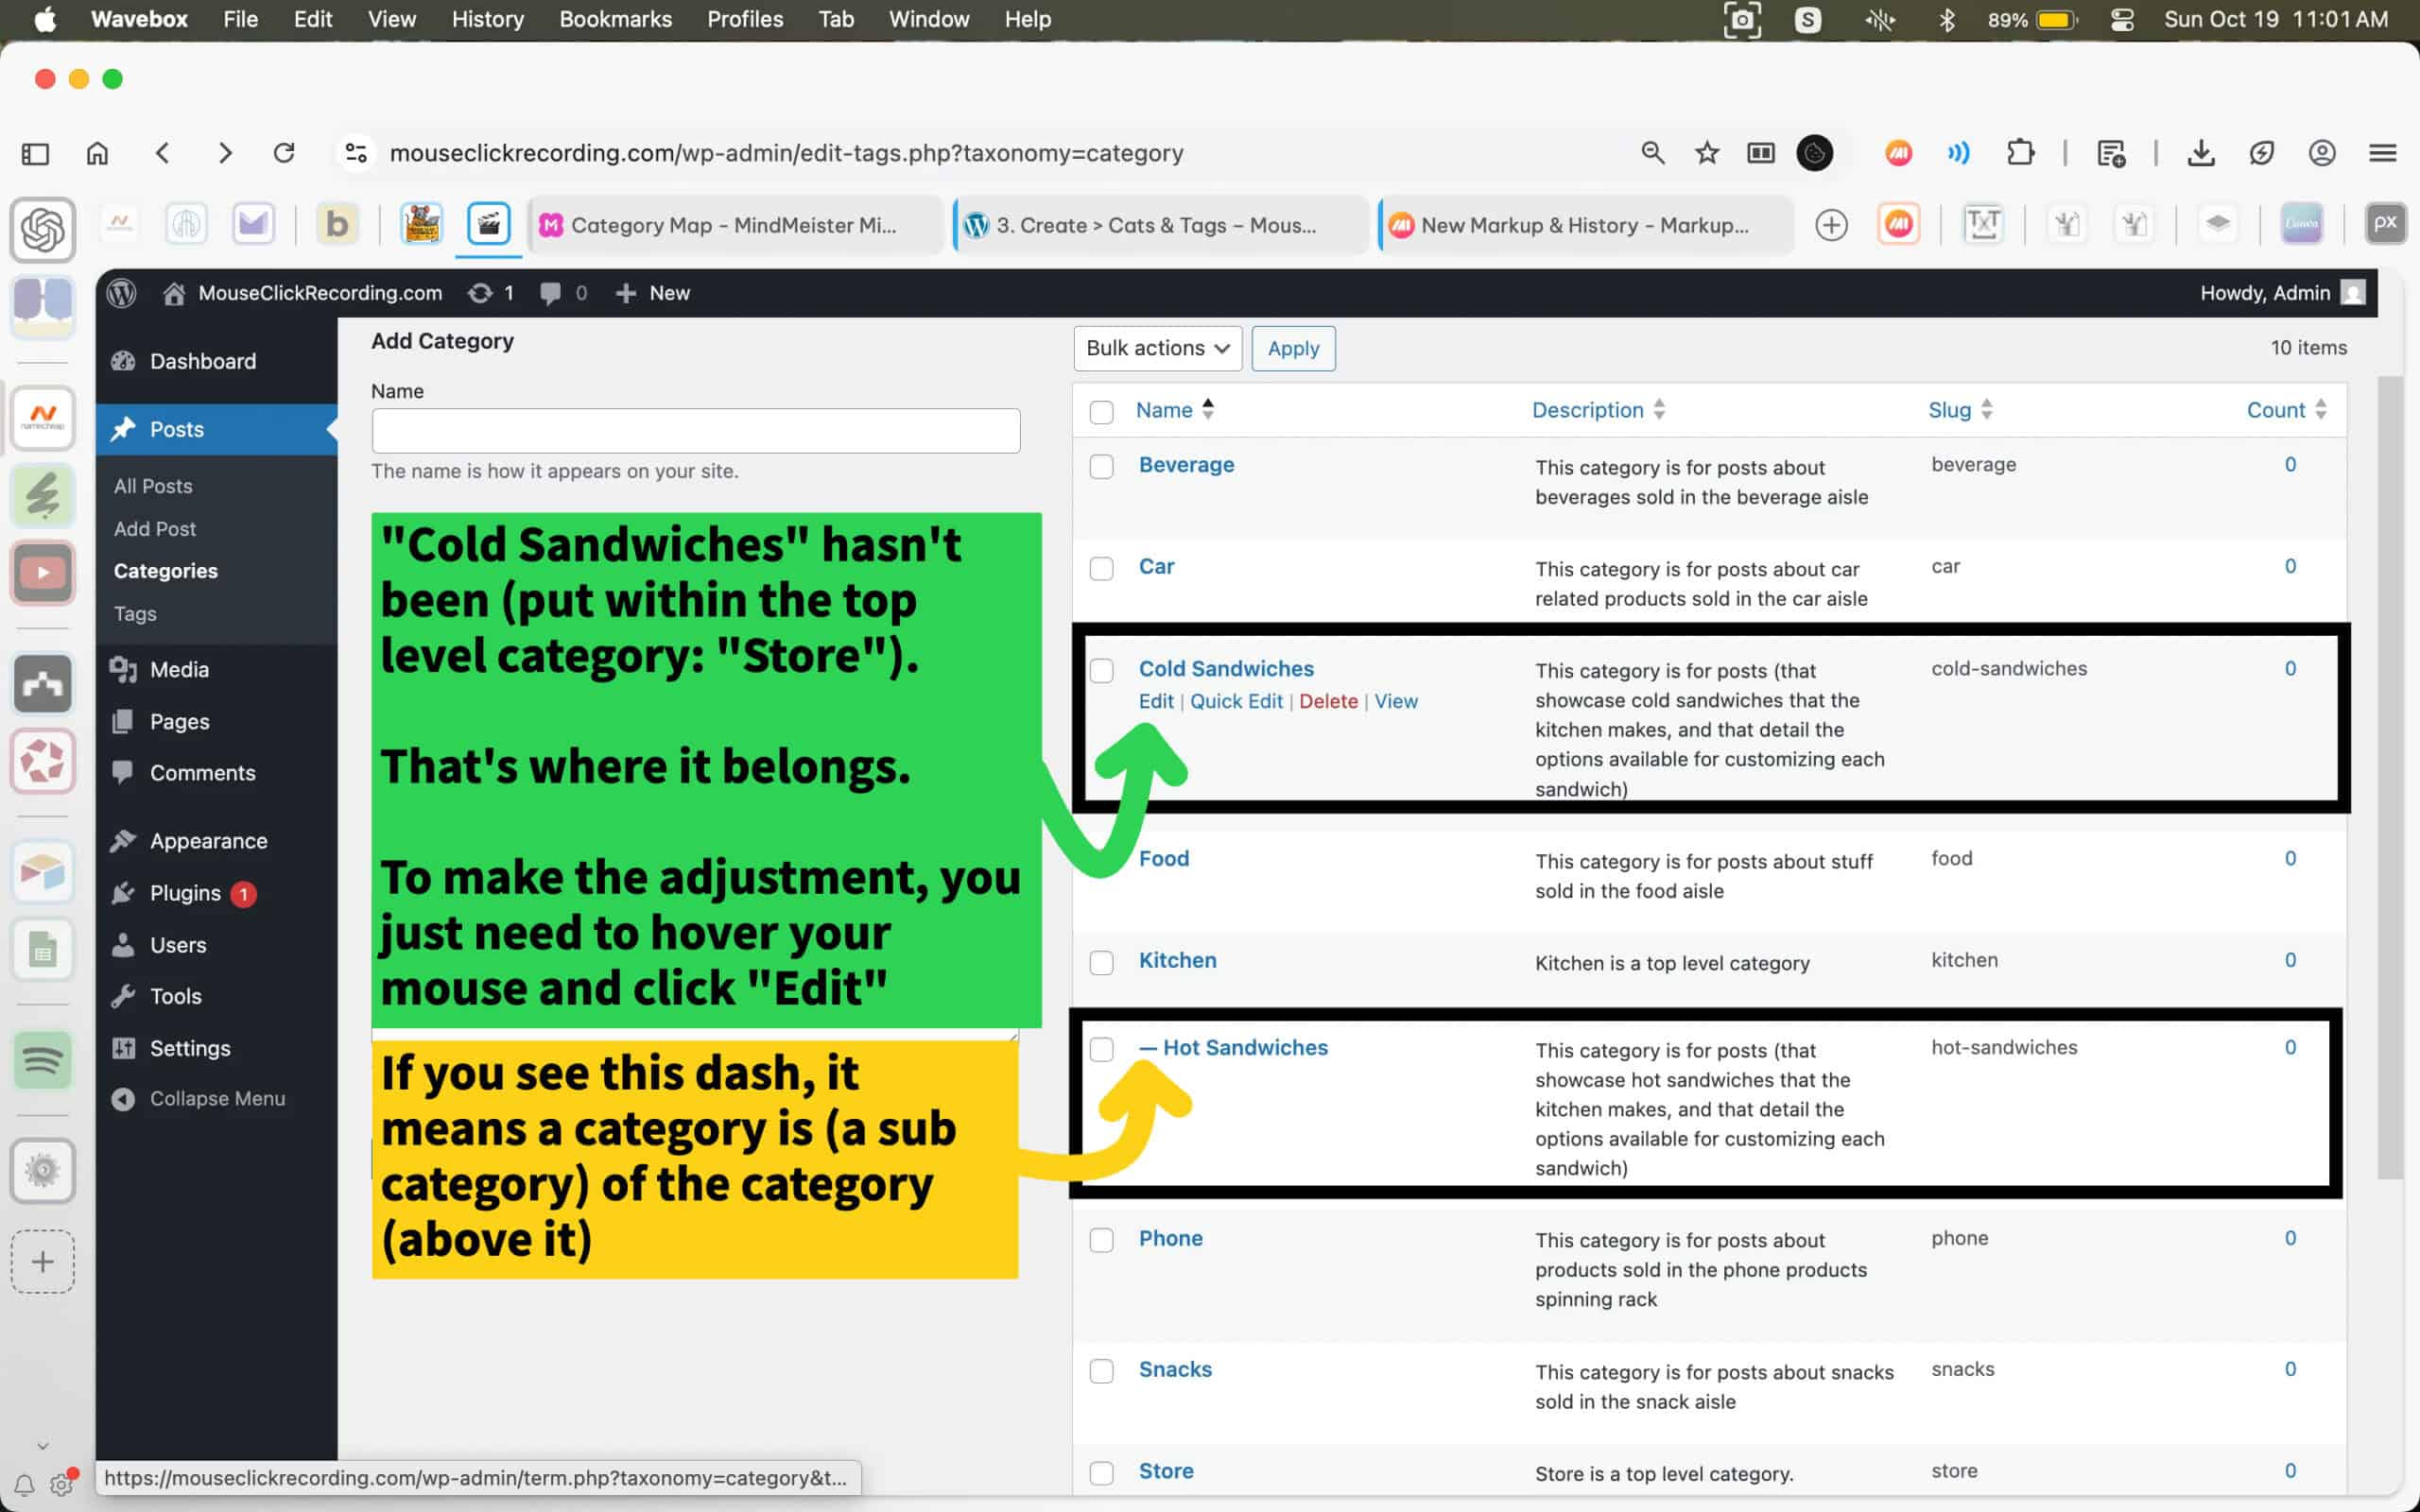The image size is (2420, 1512).
Task: Tick the select-all checkbox in header
Action: [1101, 412]
